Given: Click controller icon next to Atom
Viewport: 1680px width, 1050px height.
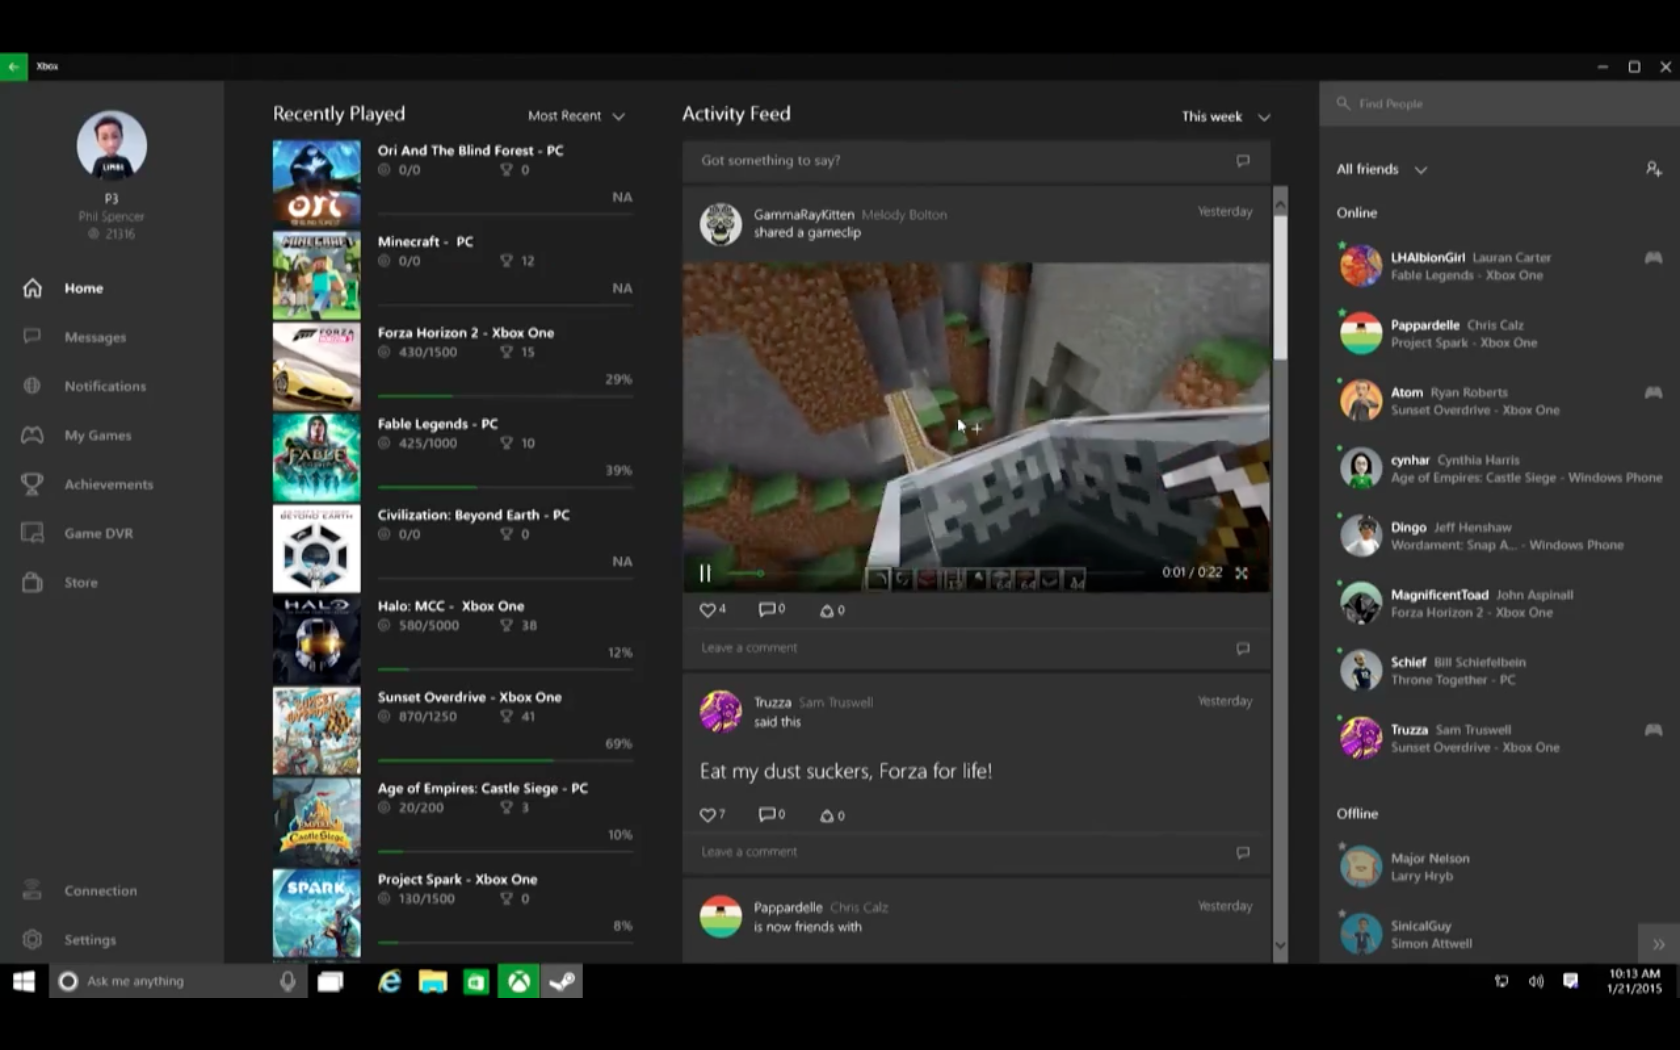Looking at the screenshot, I should pos(1653,393).
